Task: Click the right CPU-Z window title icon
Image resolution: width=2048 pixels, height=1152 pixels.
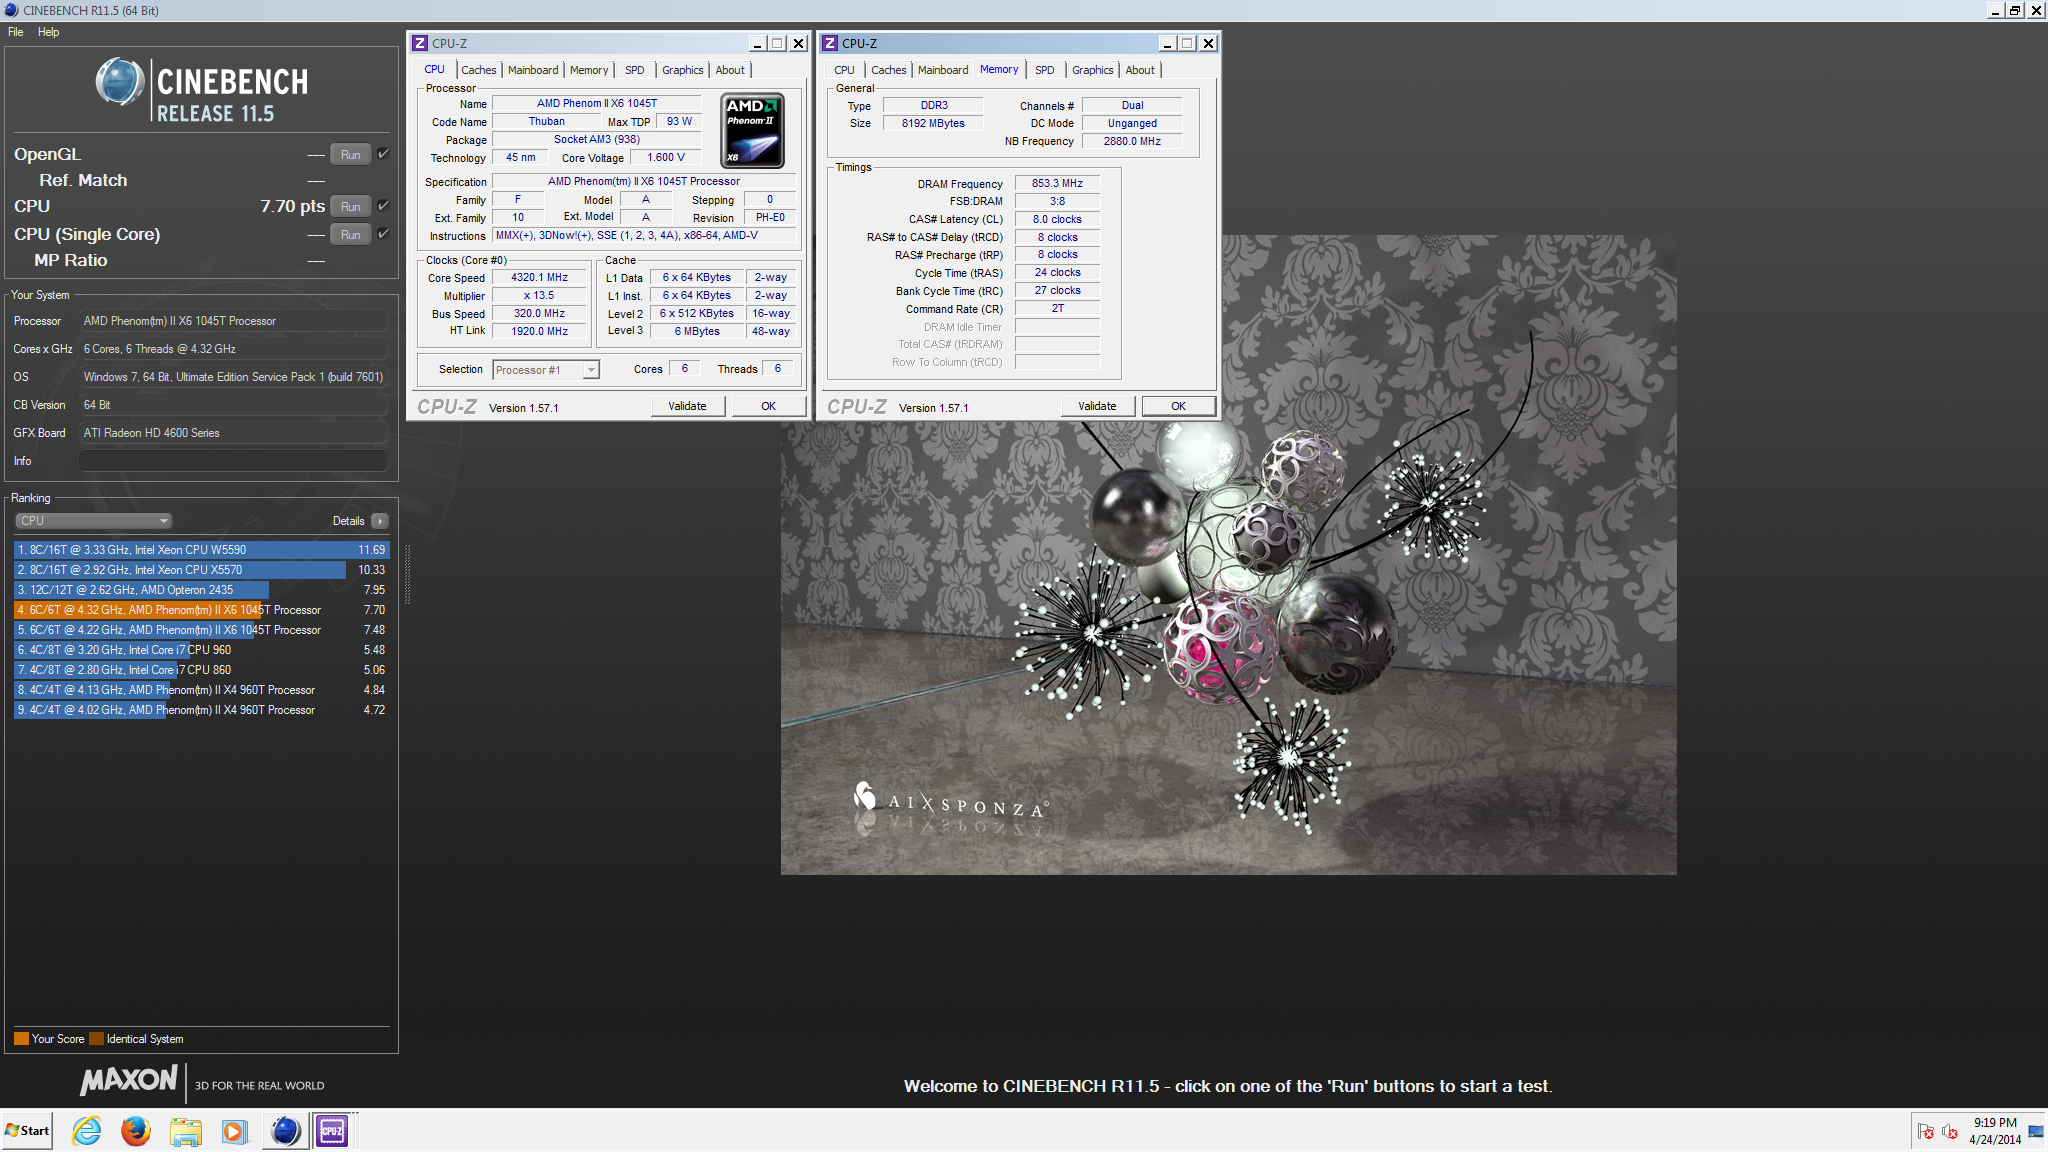Action: [830, 43]
